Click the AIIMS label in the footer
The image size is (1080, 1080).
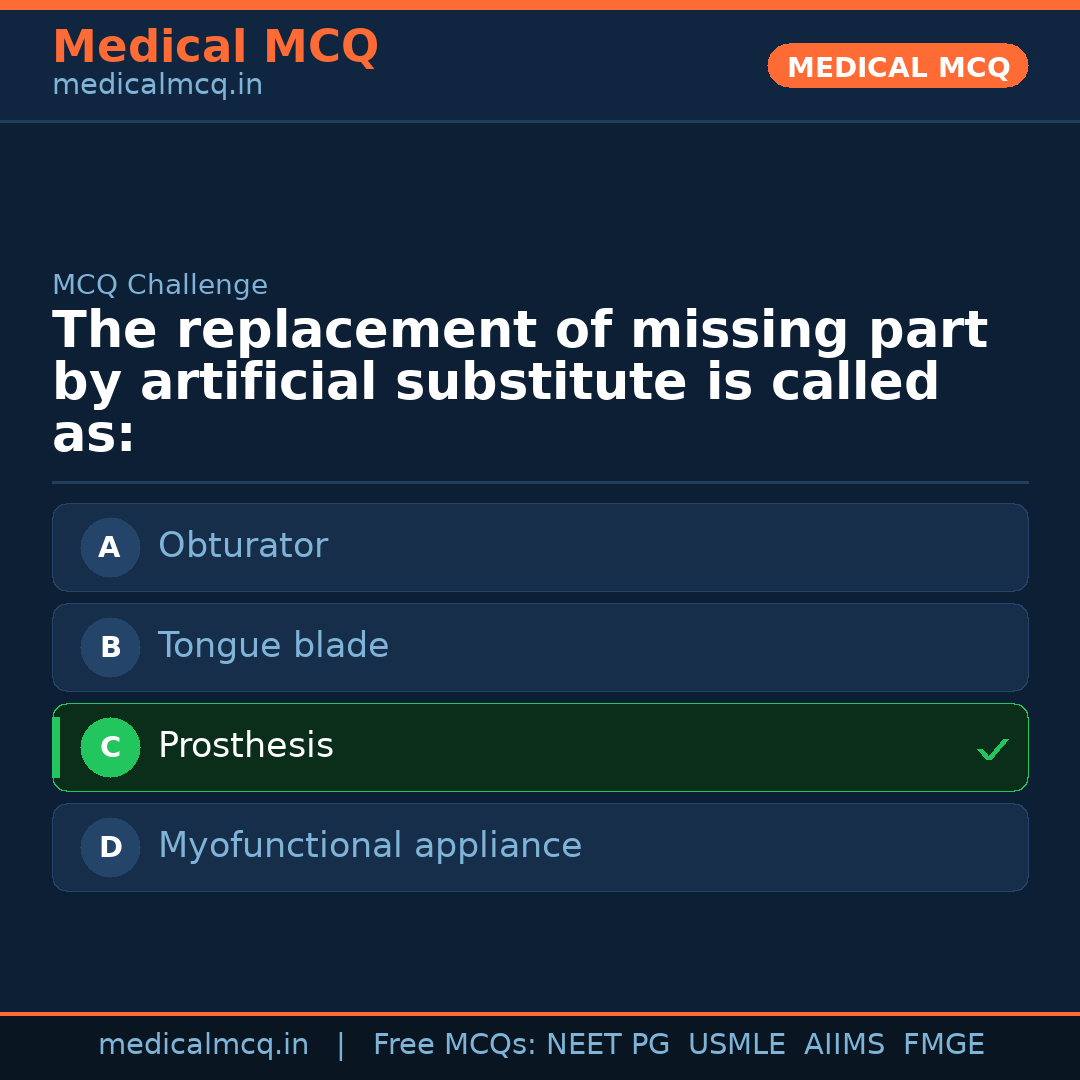tap(845, 1043)
